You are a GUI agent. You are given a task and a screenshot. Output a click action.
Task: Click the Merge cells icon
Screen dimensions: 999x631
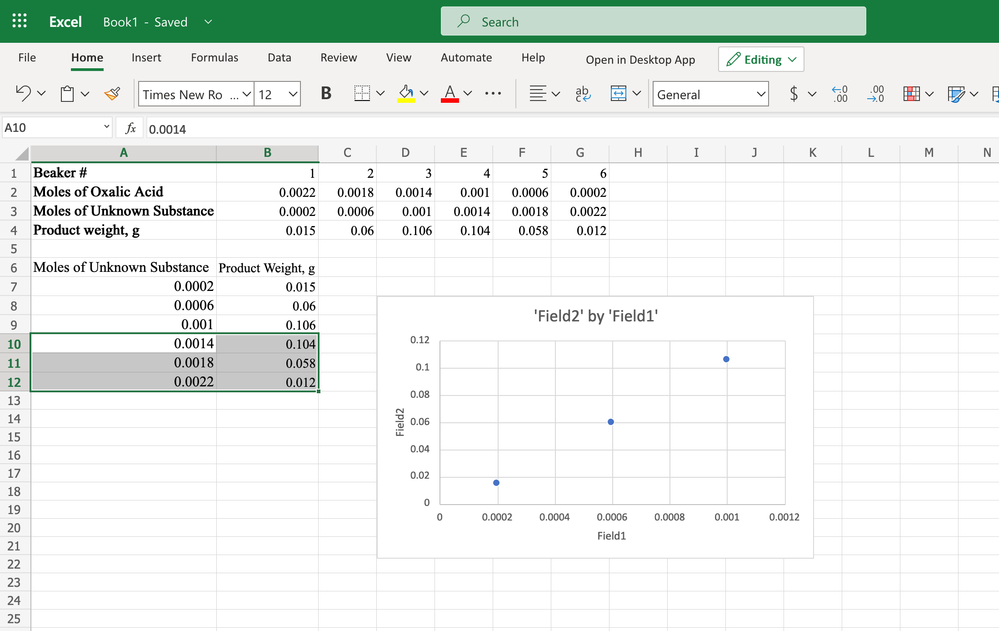pyautogui.click(x=618, y=94)
